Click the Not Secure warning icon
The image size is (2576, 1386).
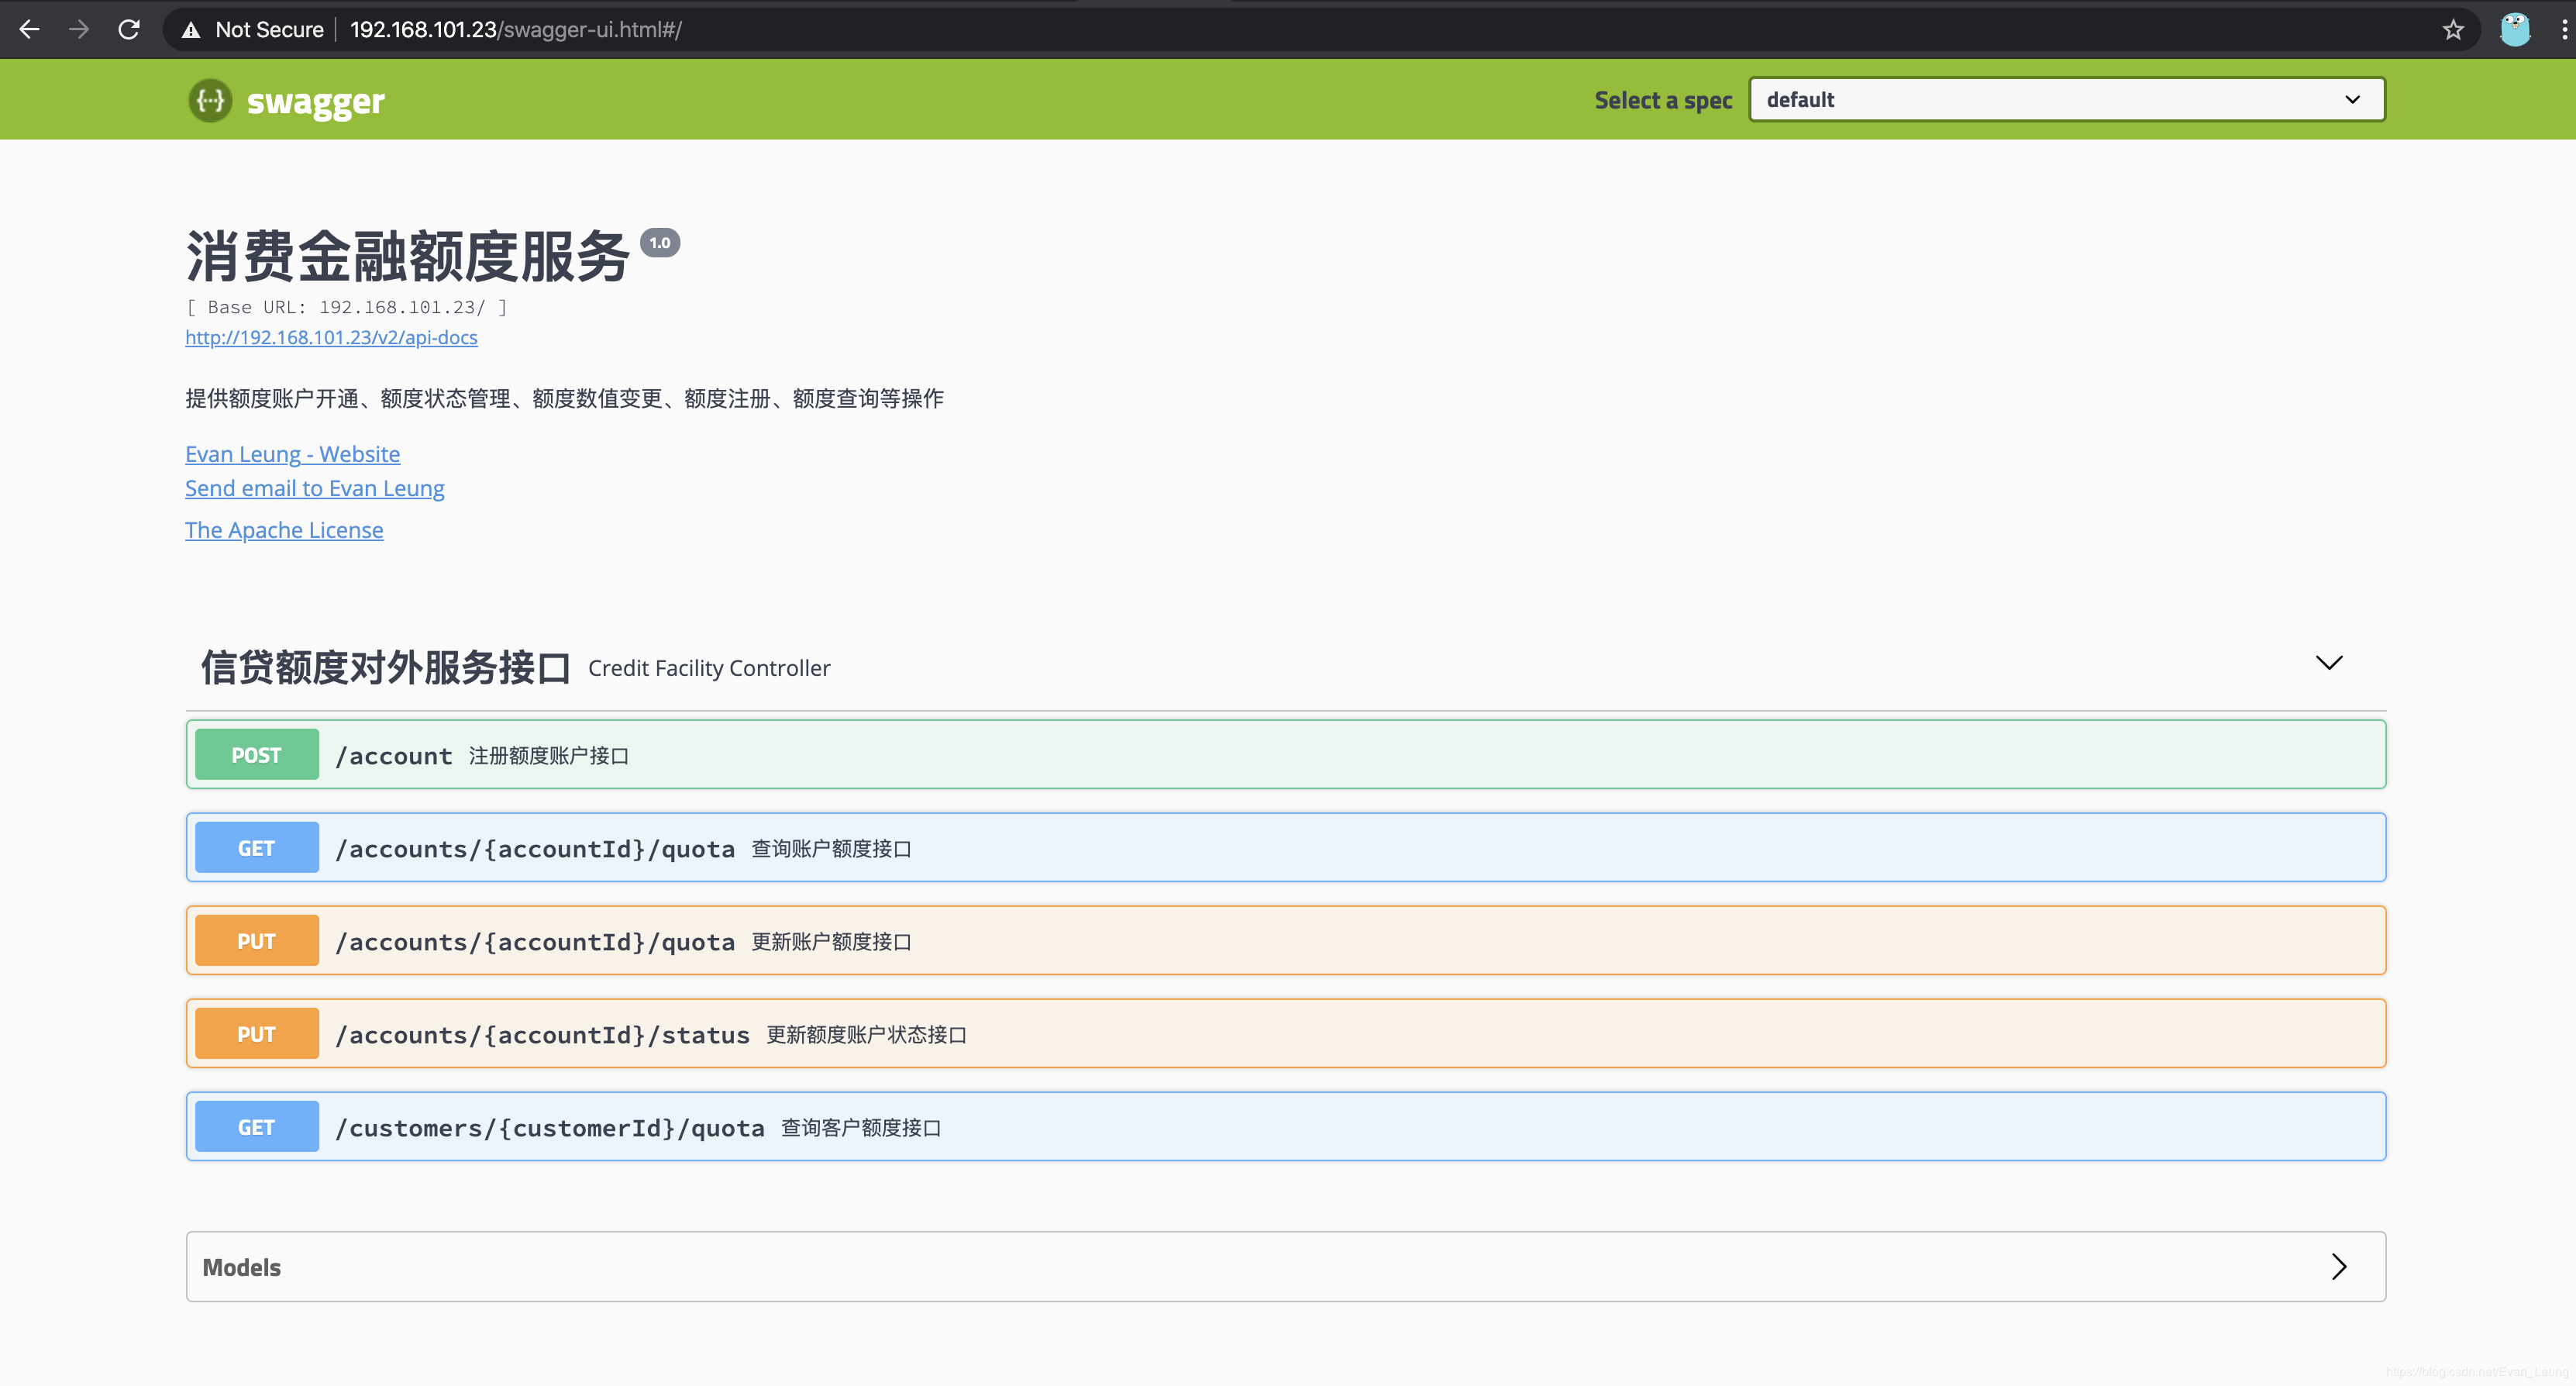191,30
